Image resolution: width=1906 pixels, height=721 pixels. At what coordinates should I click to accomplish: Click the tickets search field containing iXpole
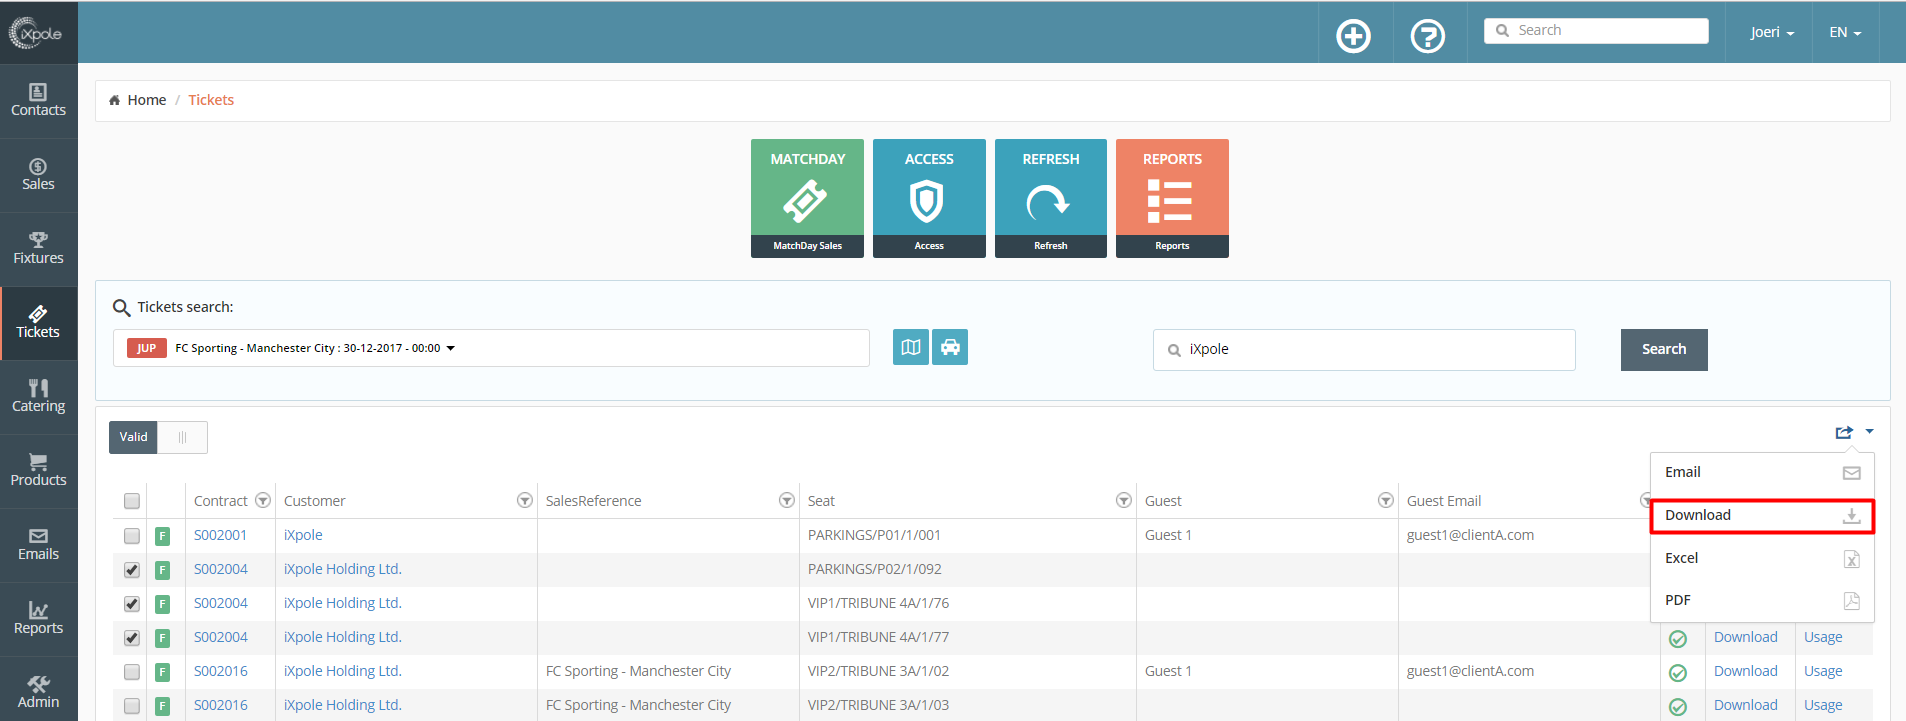[1364, 350]
